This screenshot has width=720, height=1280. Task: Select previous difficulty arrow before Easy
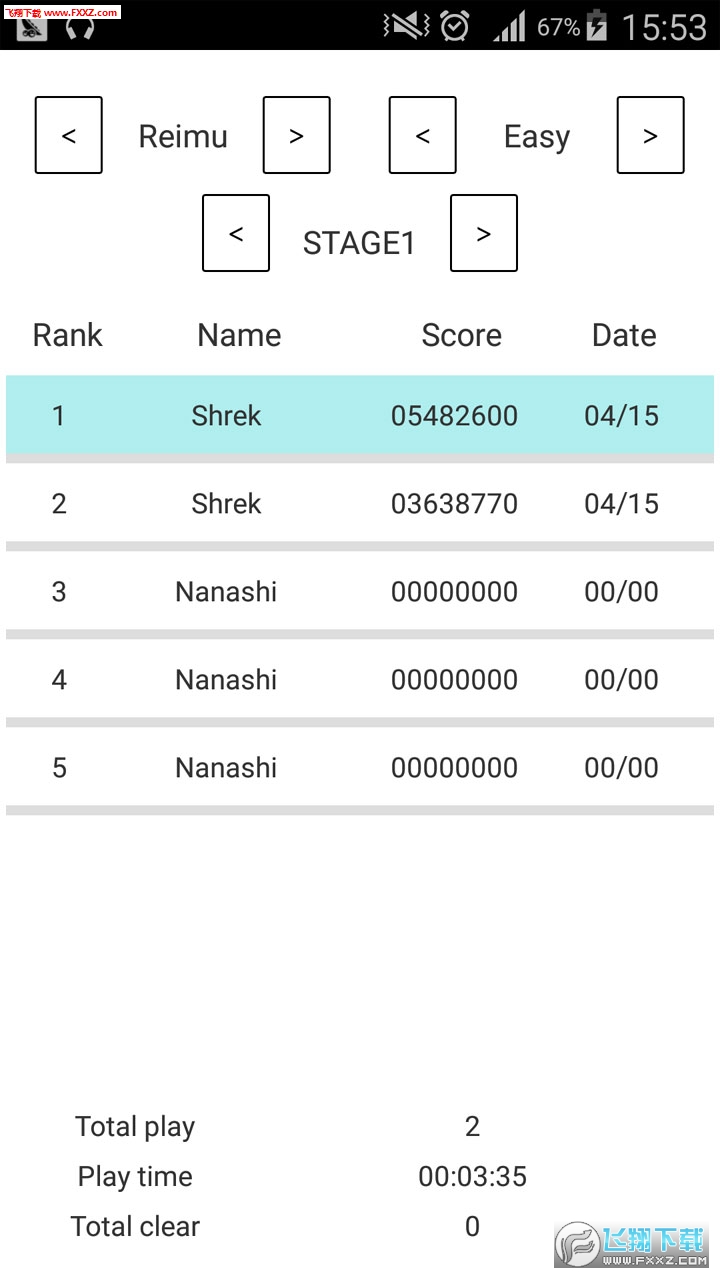(x=423, y=135)
